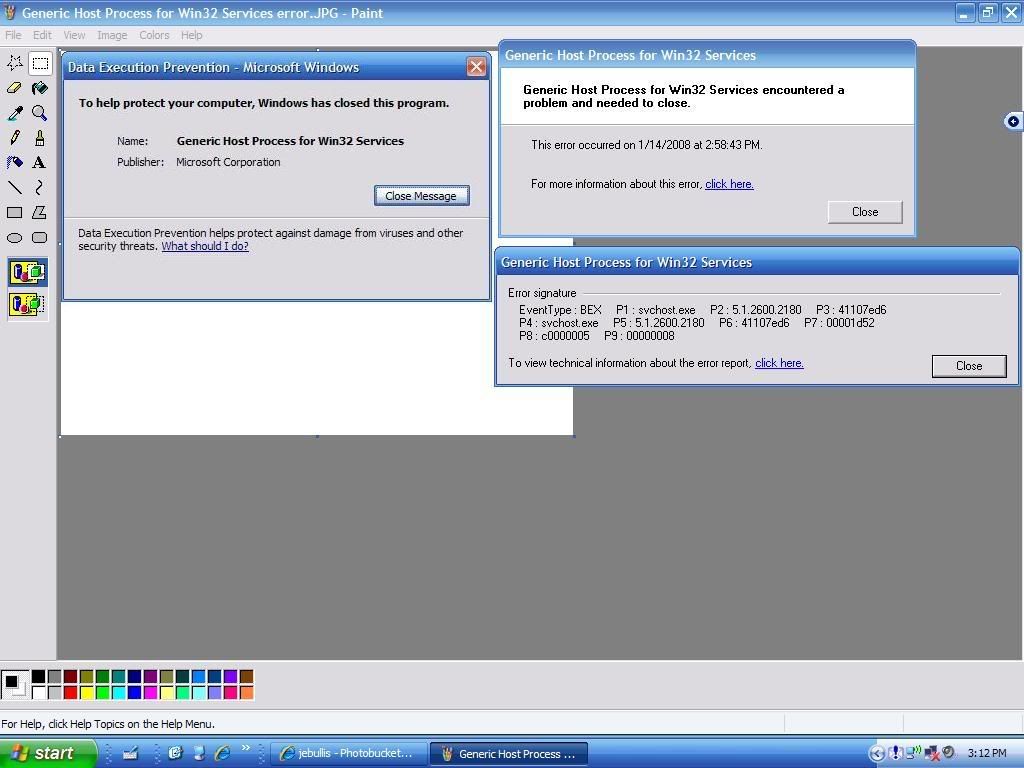Pick the Eraser tool
Image resolution: width=1024 pixels, height=768 pixels.
pos(14,88)
